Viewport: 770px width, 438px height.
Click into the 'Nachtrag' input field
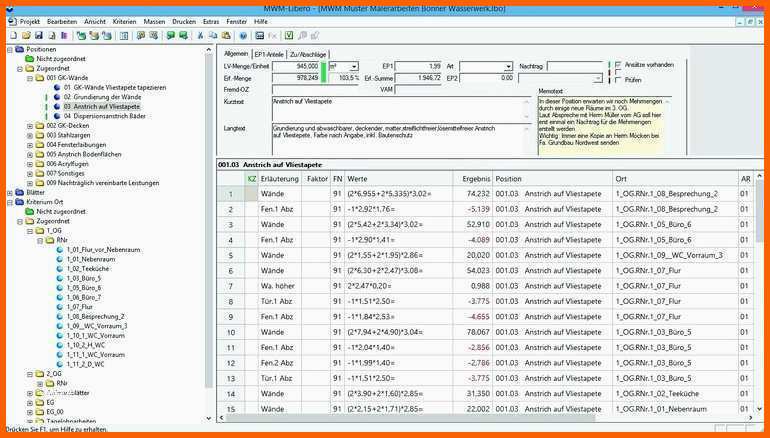[575, 66]
